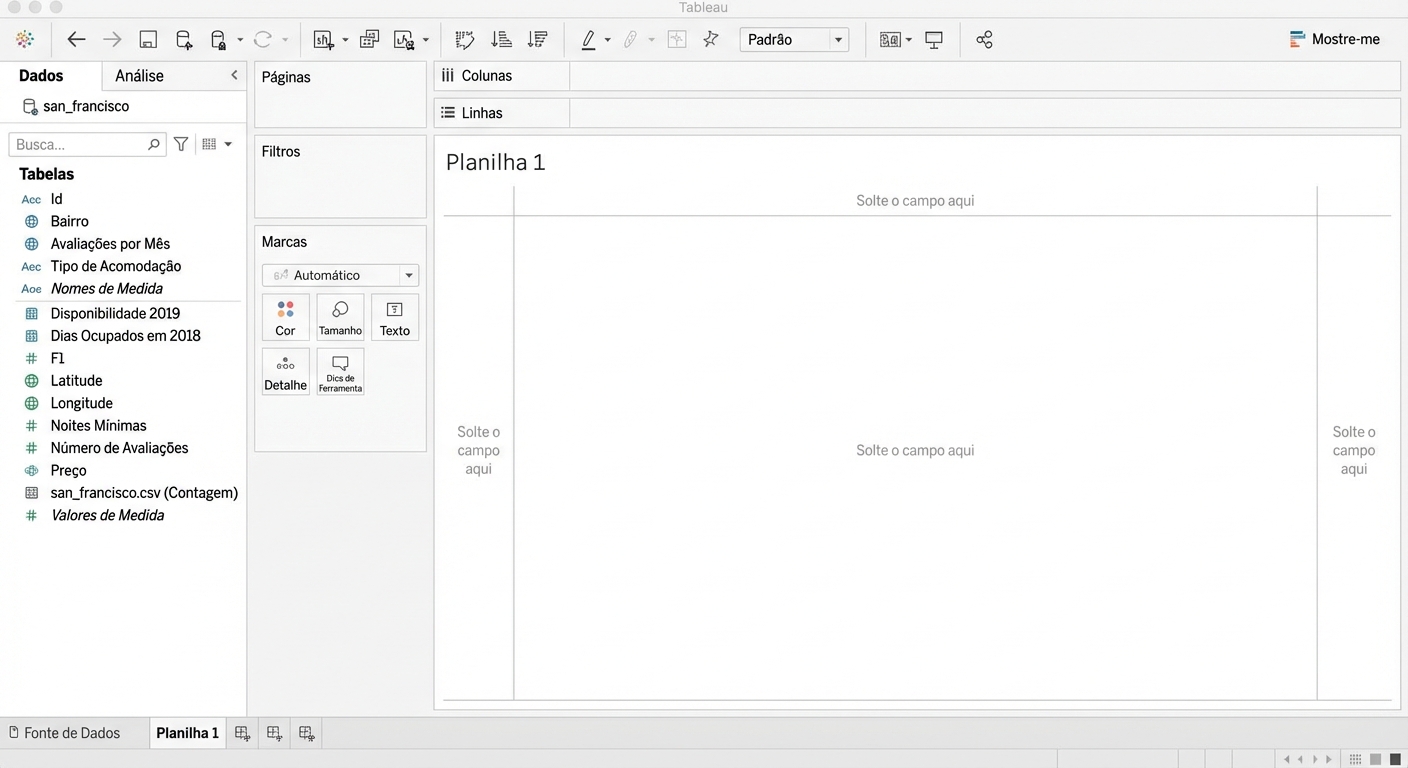1408x768 pixels.
Task: Click the Share toolbar icon
Action: click(x=984, y=39)
